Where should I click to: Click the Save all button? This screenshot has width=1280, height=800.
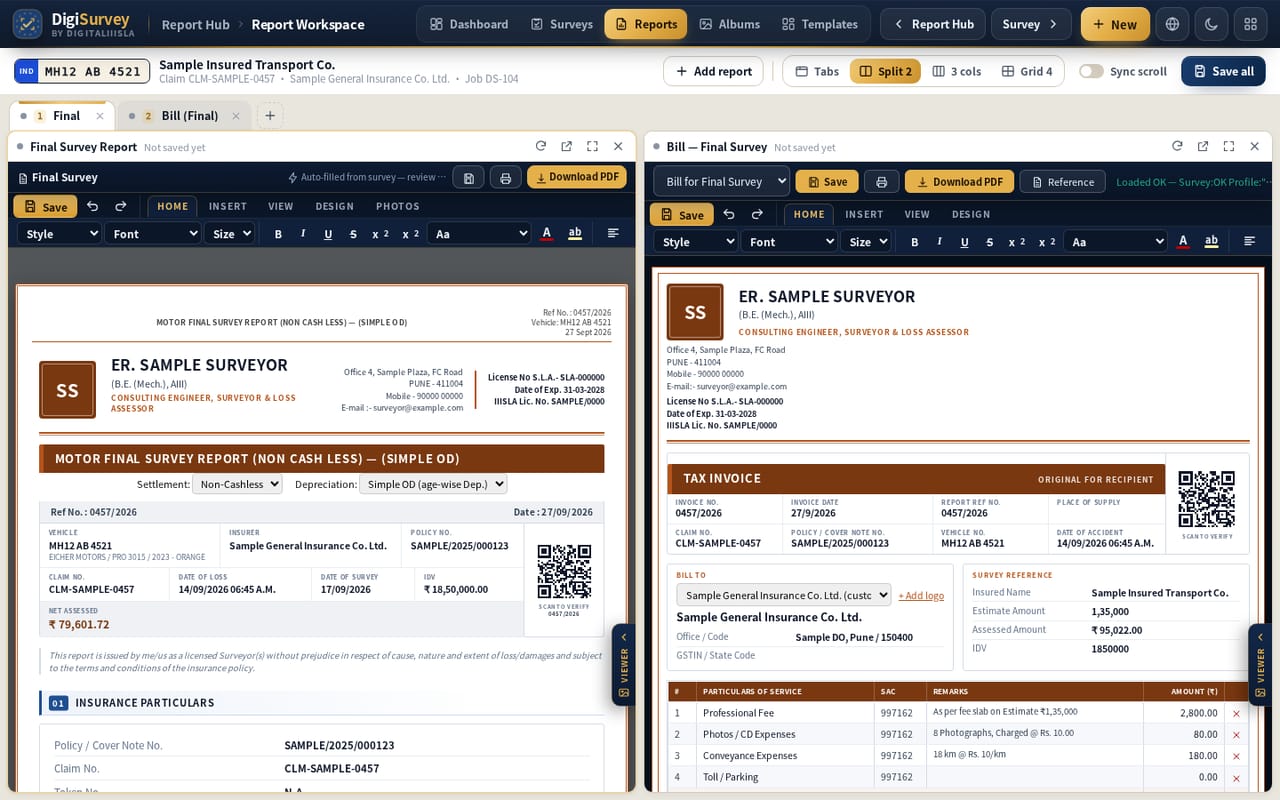tap(1223, 71)
